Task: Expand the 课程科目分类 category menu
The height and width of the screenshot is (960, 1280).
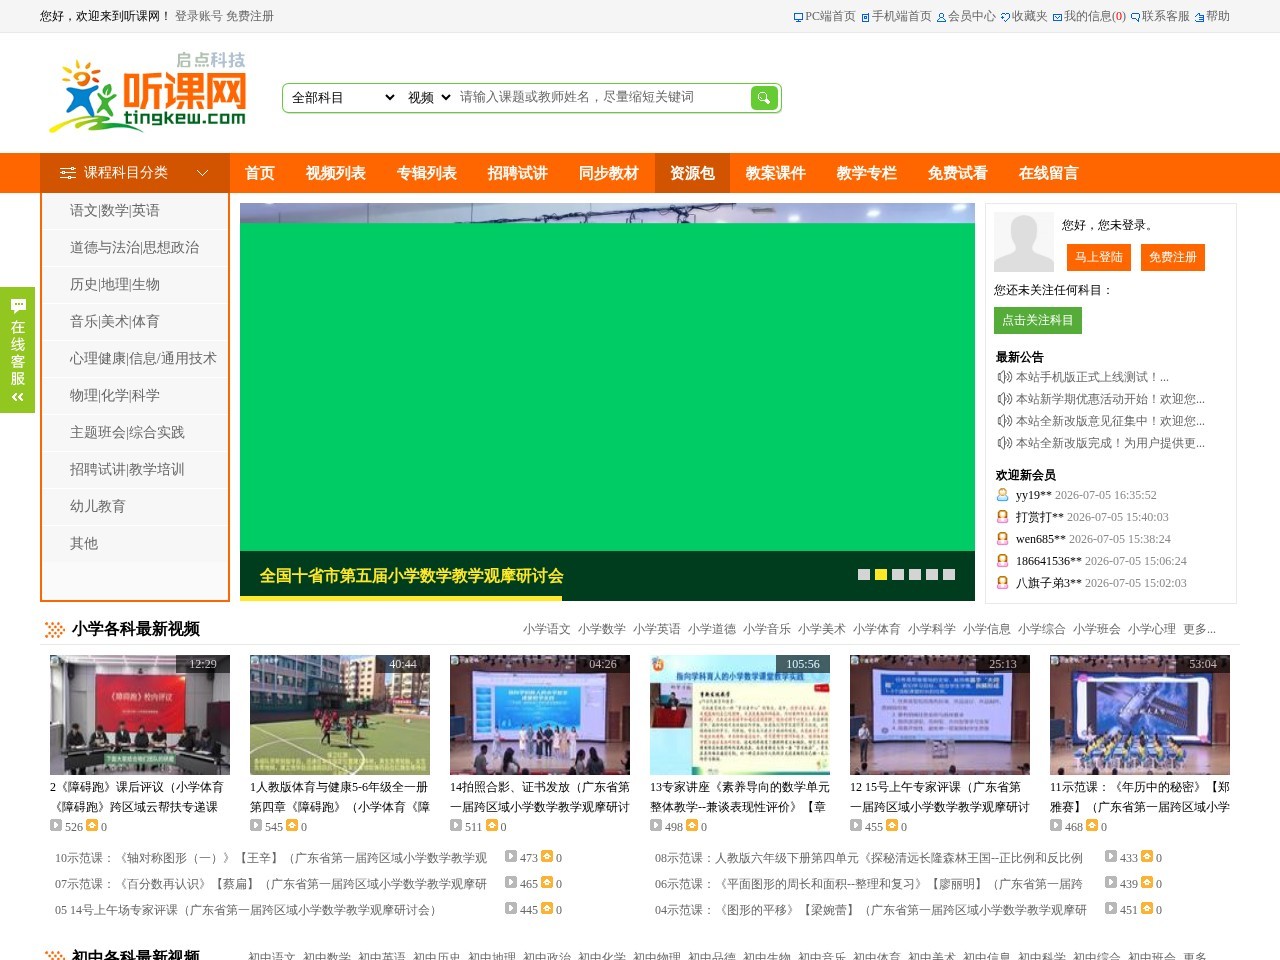Action: pos(135,173)
